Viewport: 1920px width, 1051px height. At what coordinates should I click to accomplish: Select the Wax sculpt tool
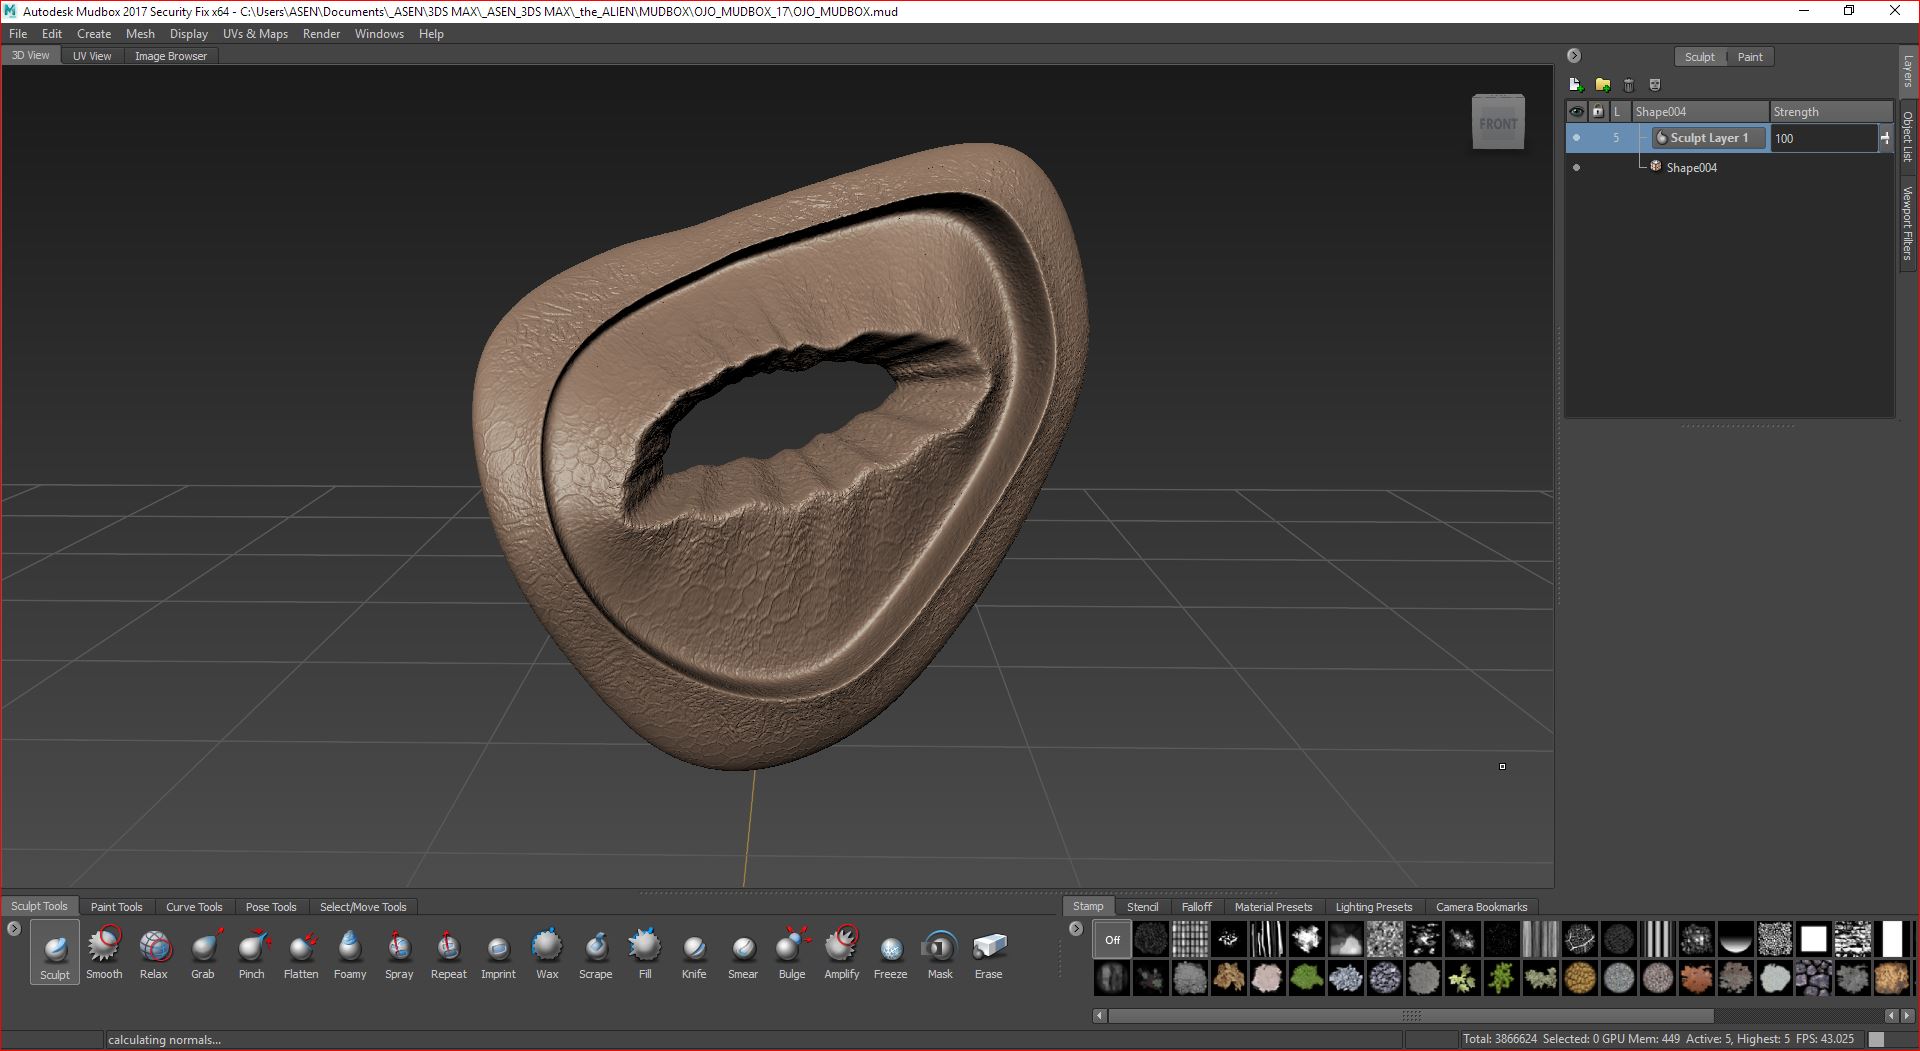tap(547, 948)
